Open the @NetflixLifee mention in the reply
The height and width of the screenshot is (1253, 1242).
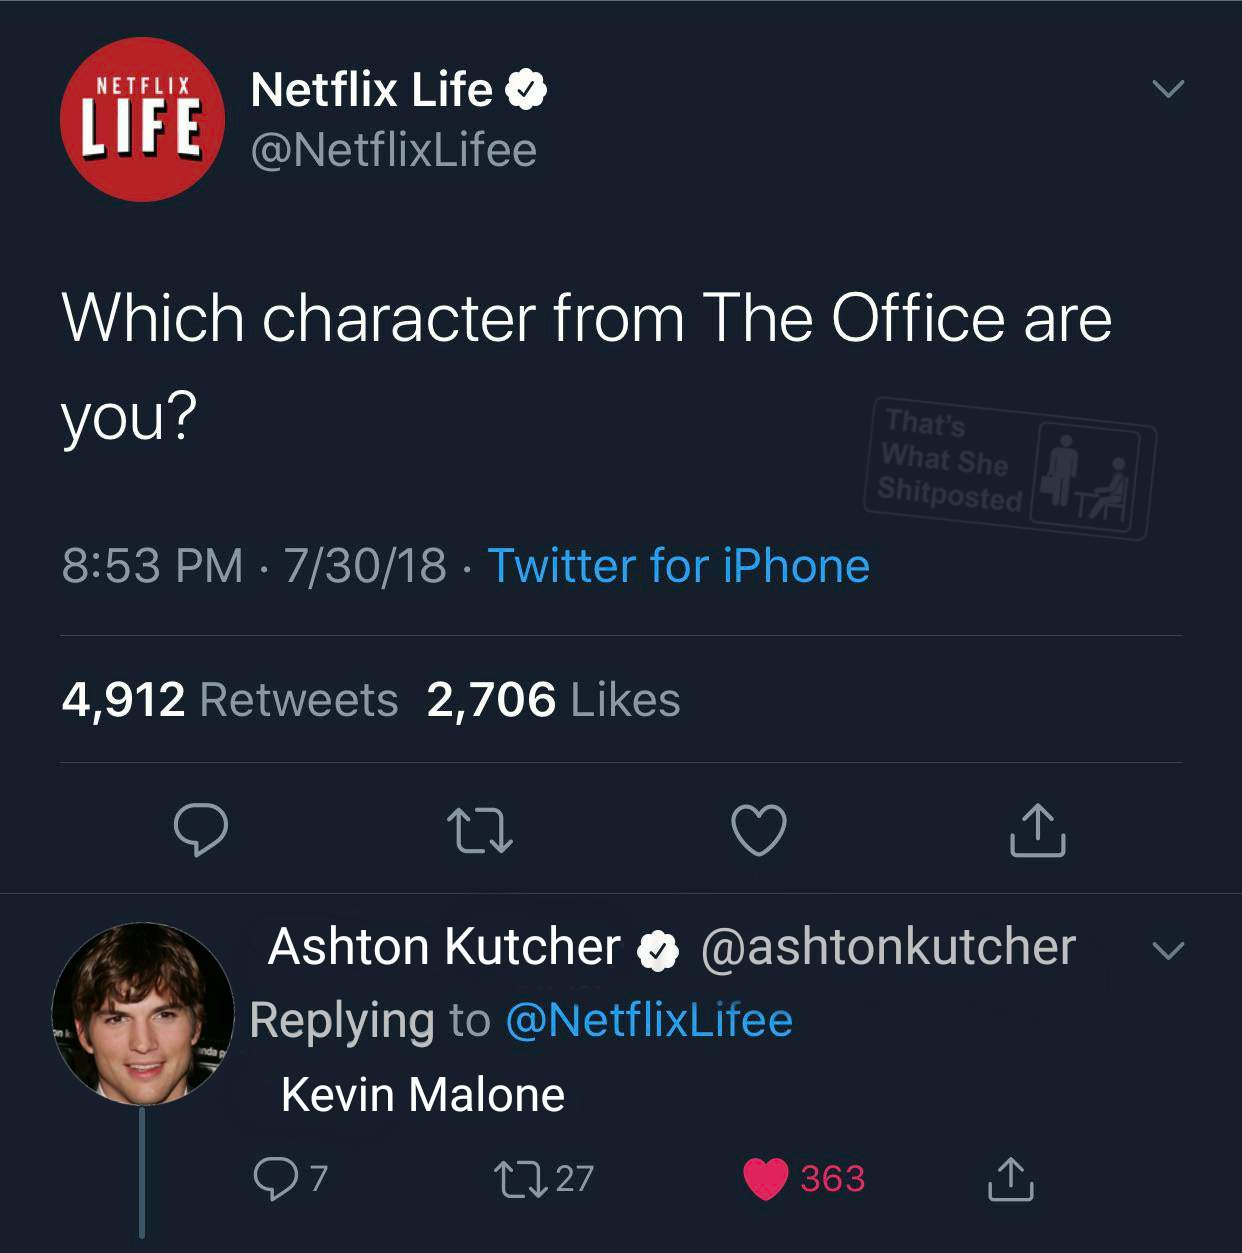[x=650, y=1021]
